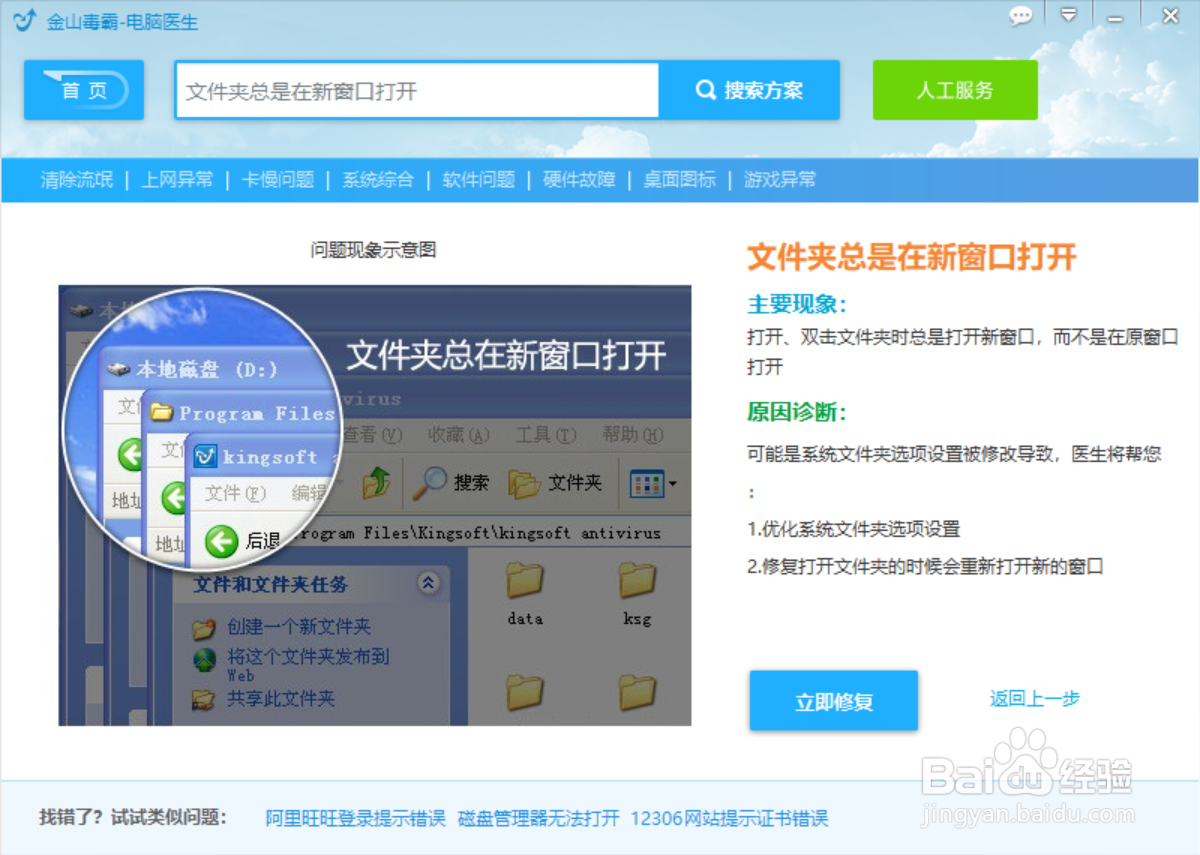The image size is (1200, 855).
Task: Select 系统综合 category tab
Action: (378, 180)
